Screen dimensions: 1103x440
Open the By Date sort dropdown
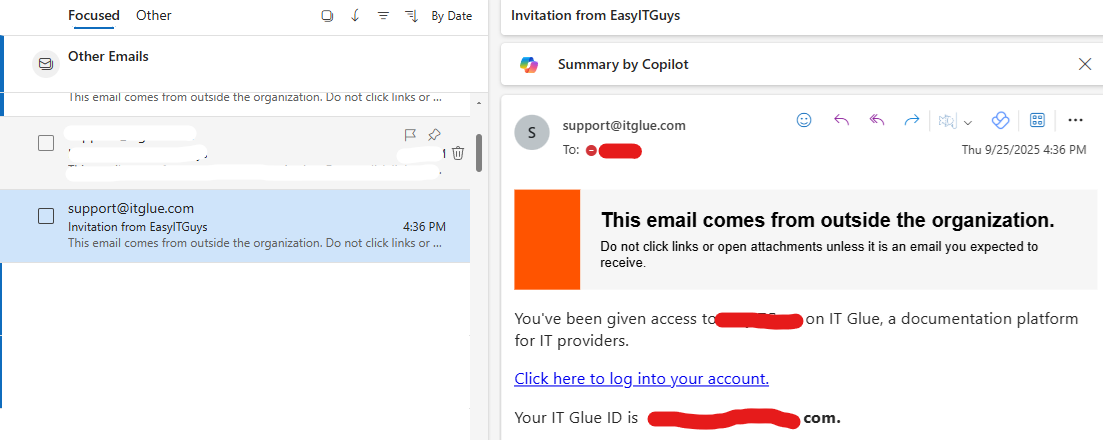[x=451, y=16]
